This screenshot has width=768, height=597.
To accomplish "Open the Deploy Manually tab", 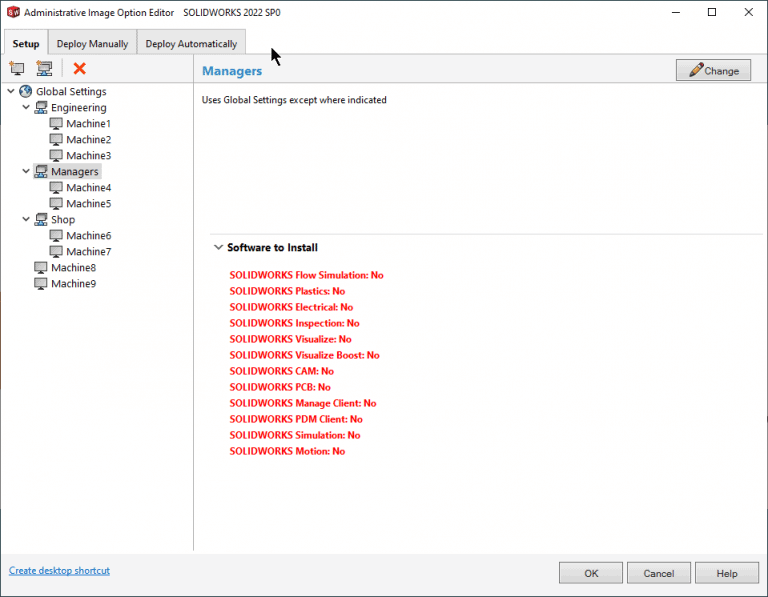I will 93,44.
